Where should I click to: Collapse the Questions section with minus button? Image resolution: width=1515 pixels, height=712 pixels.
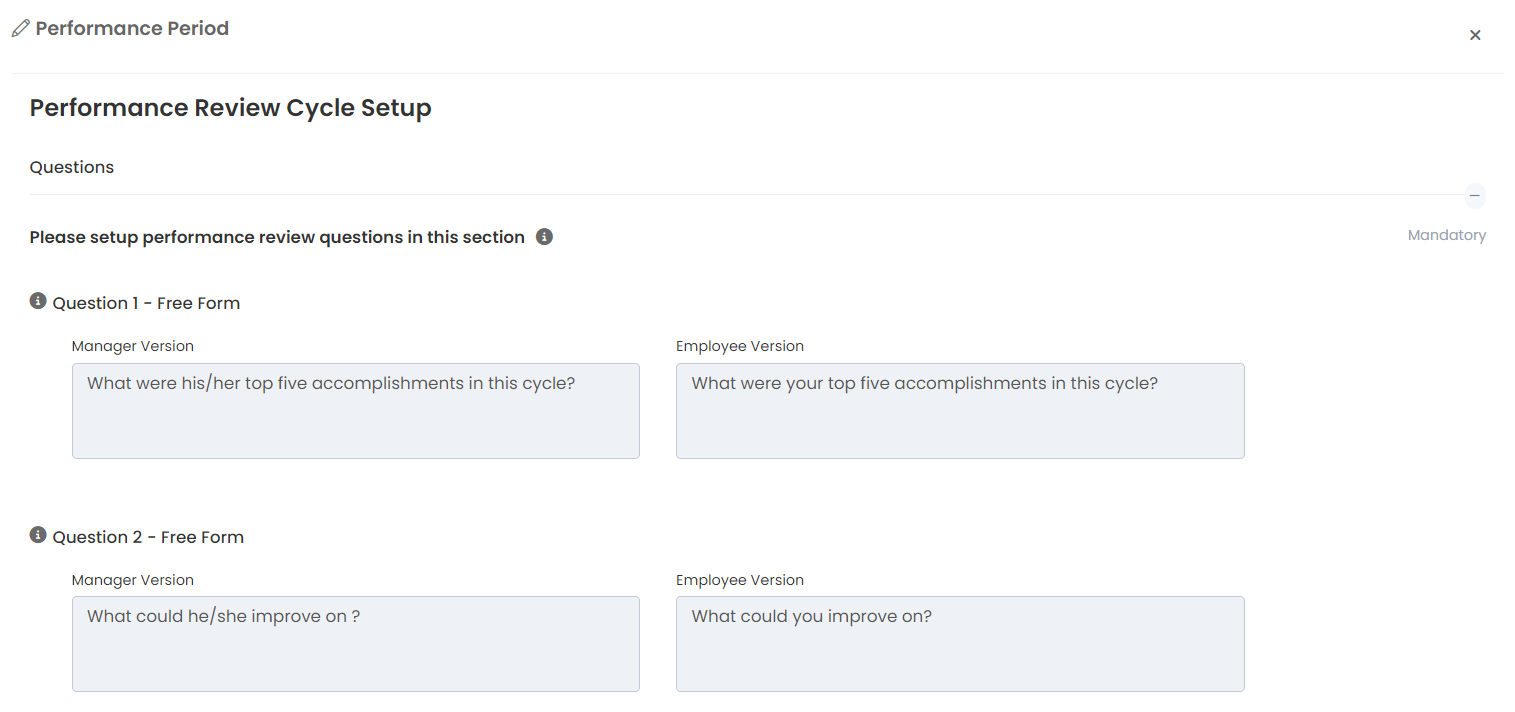[1474, 196]
